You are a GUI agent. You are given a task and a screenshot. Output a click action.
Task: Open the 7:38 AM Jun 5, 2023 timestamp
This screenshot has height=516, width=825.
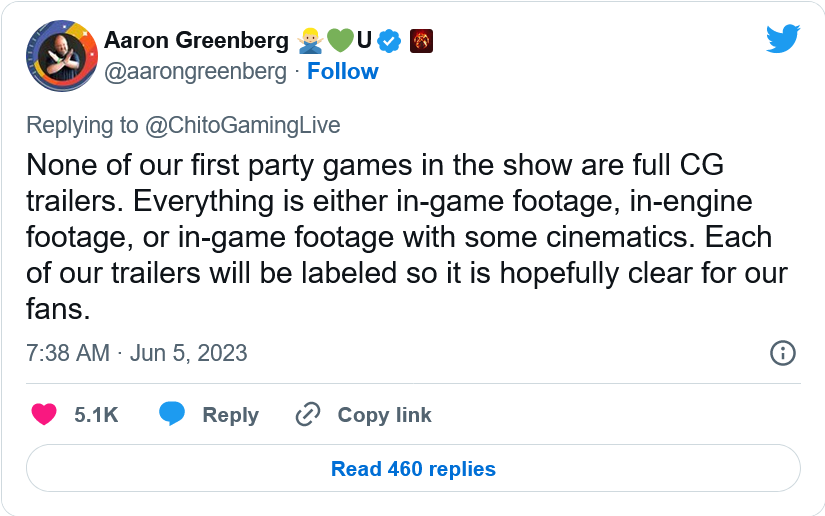click(x=136, y=353)
